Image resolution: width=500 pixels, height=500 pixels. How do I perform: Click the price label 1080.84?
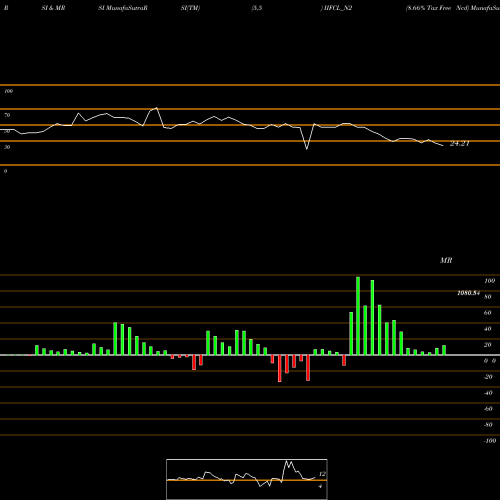click(x=469, y=293)
